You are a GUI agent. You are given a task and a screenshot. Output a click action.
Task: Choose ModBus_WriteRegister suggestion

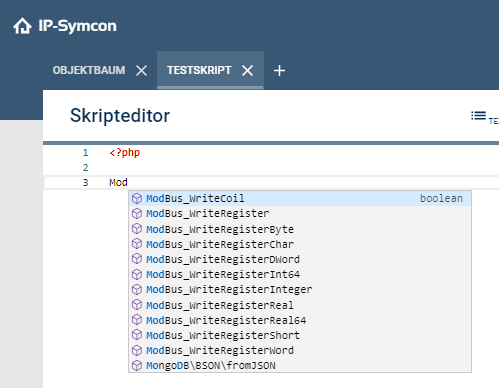pos(300,213)
